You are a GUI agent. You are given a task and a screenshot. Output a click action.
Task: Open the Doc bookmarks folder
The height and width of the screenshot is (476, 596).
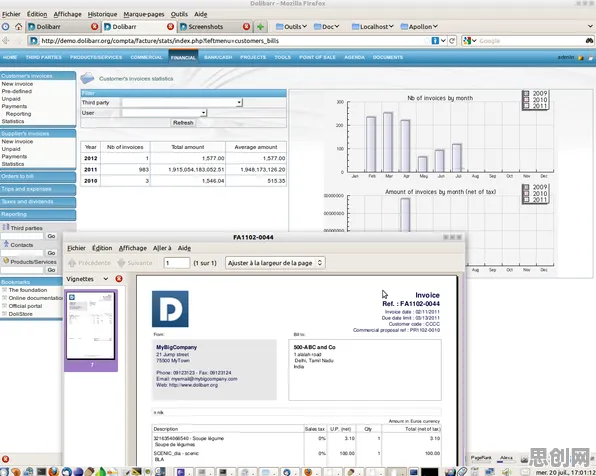(327, 27)
